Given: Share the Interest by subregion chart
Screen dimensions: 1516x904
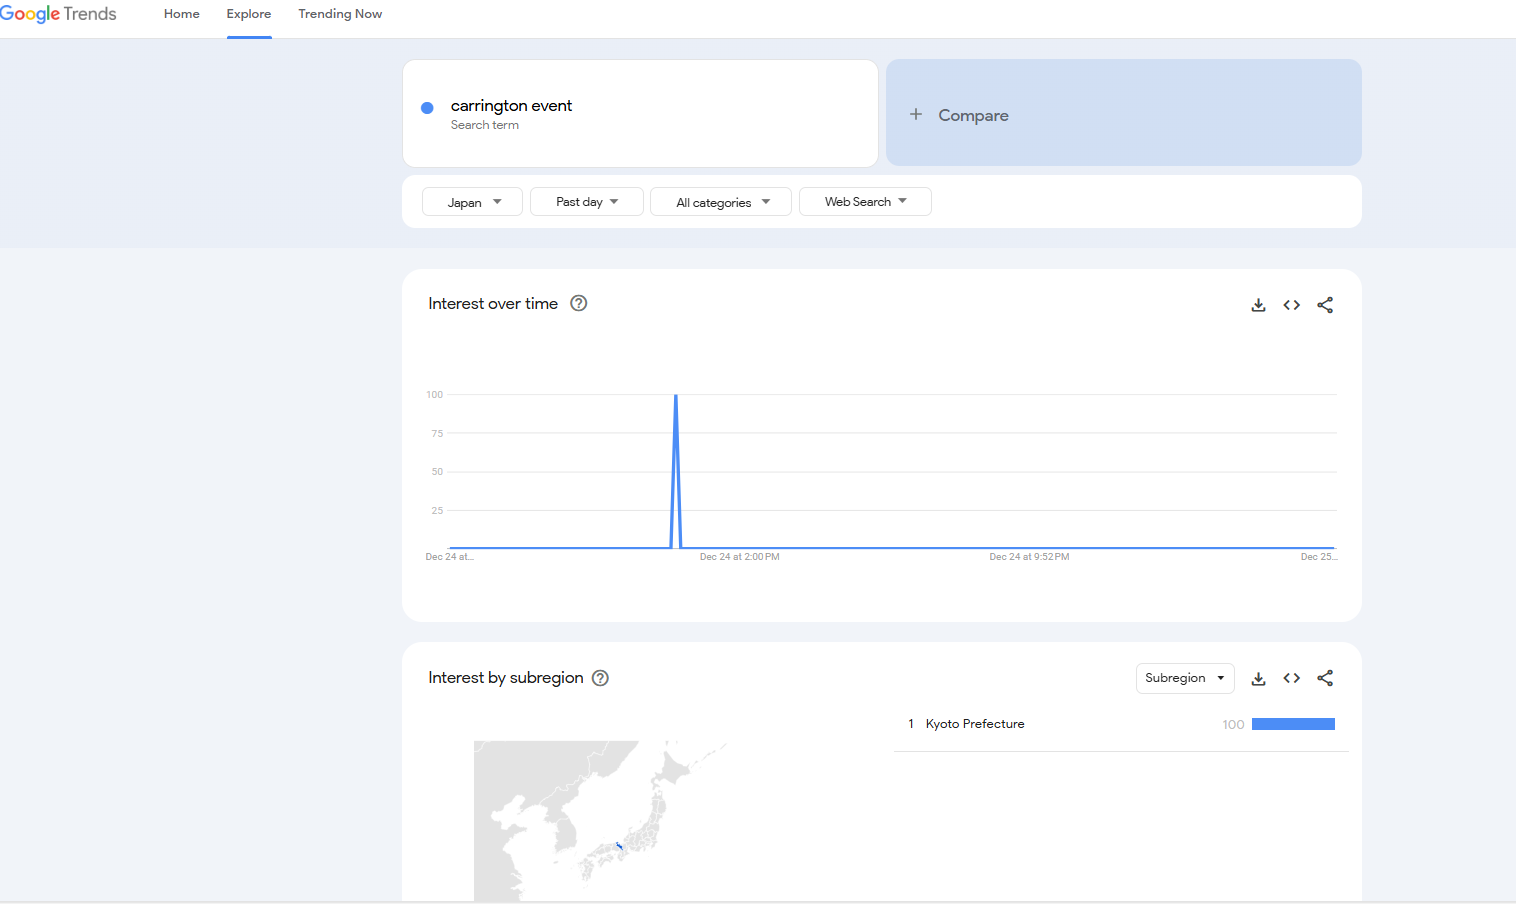Looking at the screenshot, I should (1325, 678).
